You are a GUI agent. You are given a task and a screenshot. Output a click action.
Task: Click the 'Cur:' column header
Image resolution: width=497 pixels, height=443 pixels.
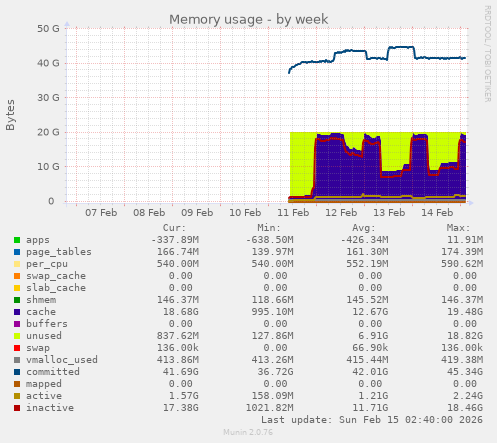click(174, 228)
